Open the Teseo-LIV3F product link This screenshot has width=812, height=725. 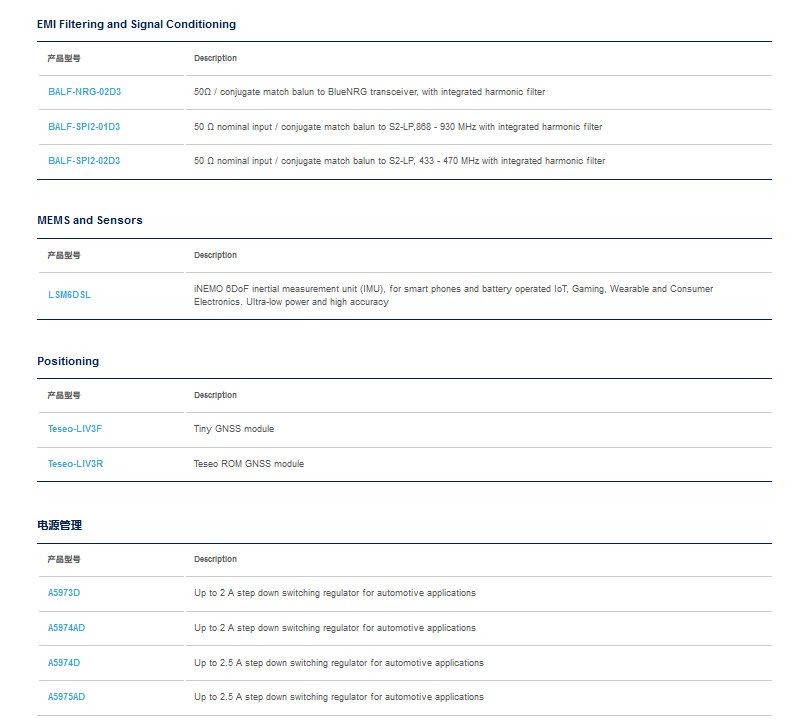tap(75, 429)
